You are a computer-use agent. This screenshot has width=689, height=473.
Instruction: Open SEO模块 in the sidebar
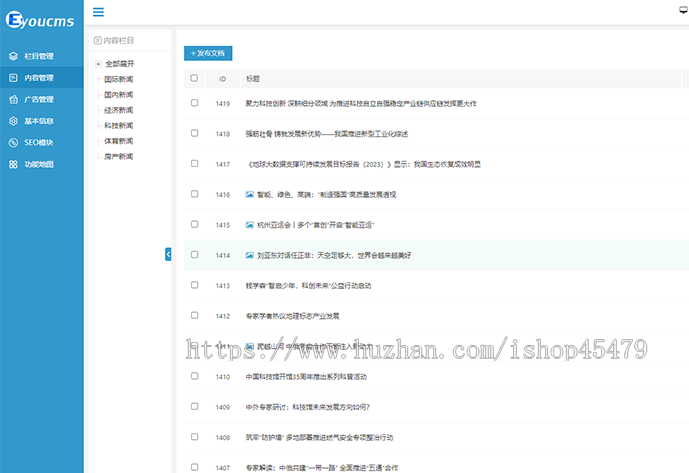pyautogui.click(x=42, y=142)
